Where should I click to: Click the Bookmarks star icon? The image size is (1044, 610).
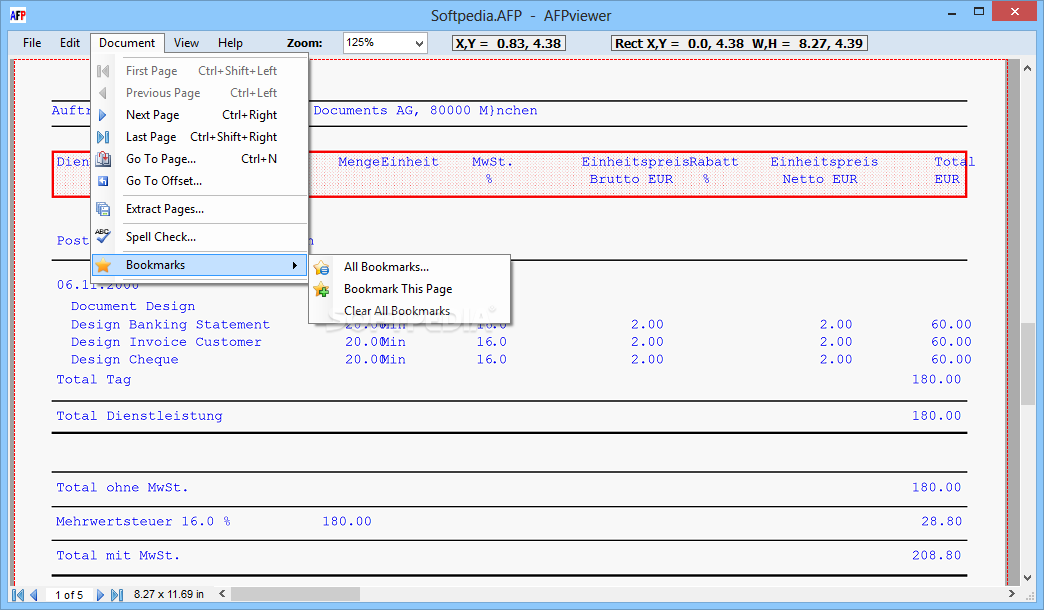click(x=103, y=265)
